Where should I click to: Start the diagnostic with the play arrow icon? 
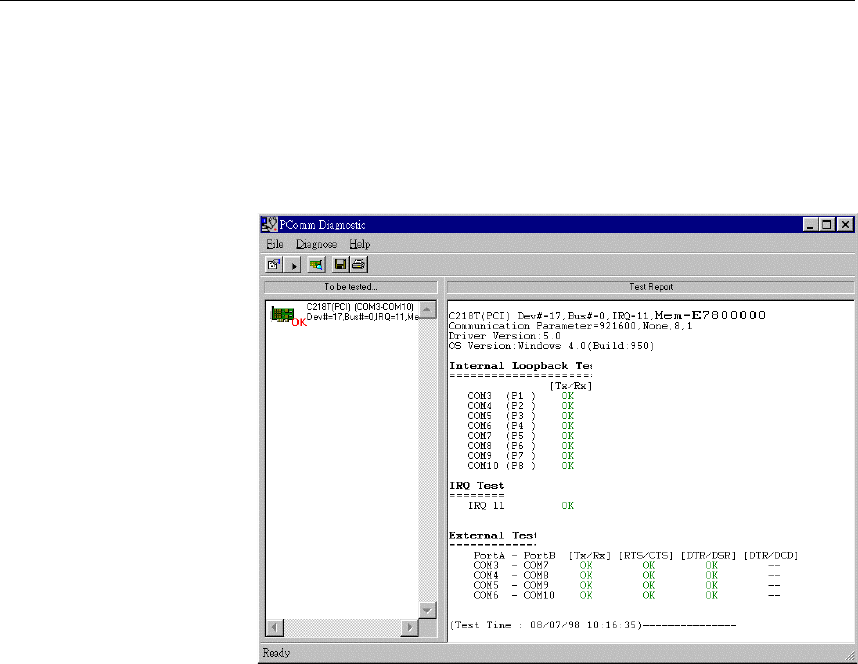[x=293, y=265]
